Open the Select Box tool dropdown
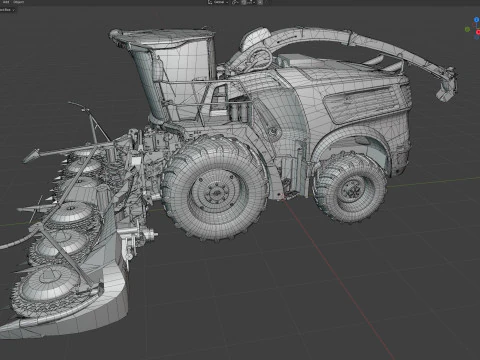 click(7, 10)
